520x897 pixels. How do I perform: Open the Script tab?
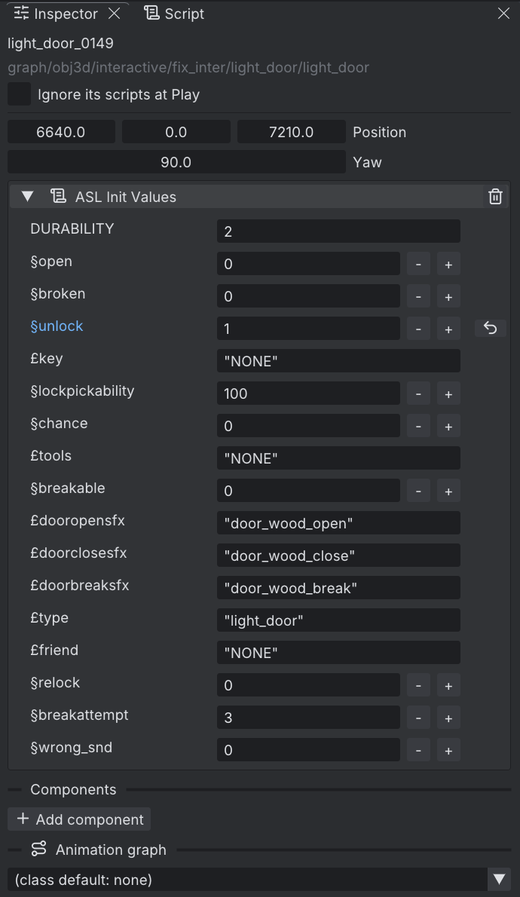[x=174, y=14]
